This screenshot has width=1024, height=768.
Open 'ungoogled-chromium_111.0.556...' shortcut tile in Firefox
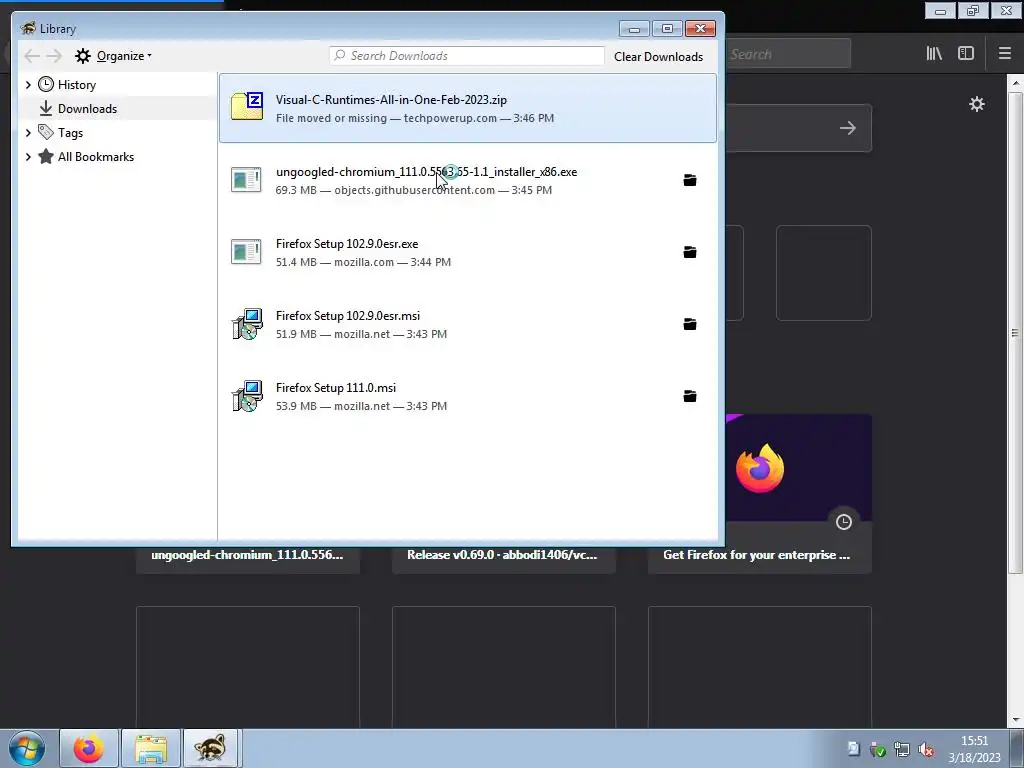[x=248, y=555]
